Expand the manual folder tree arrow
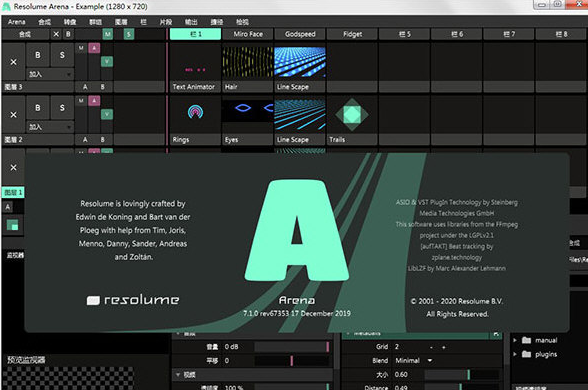The image size is (588, 390). (x=515, y=340)
